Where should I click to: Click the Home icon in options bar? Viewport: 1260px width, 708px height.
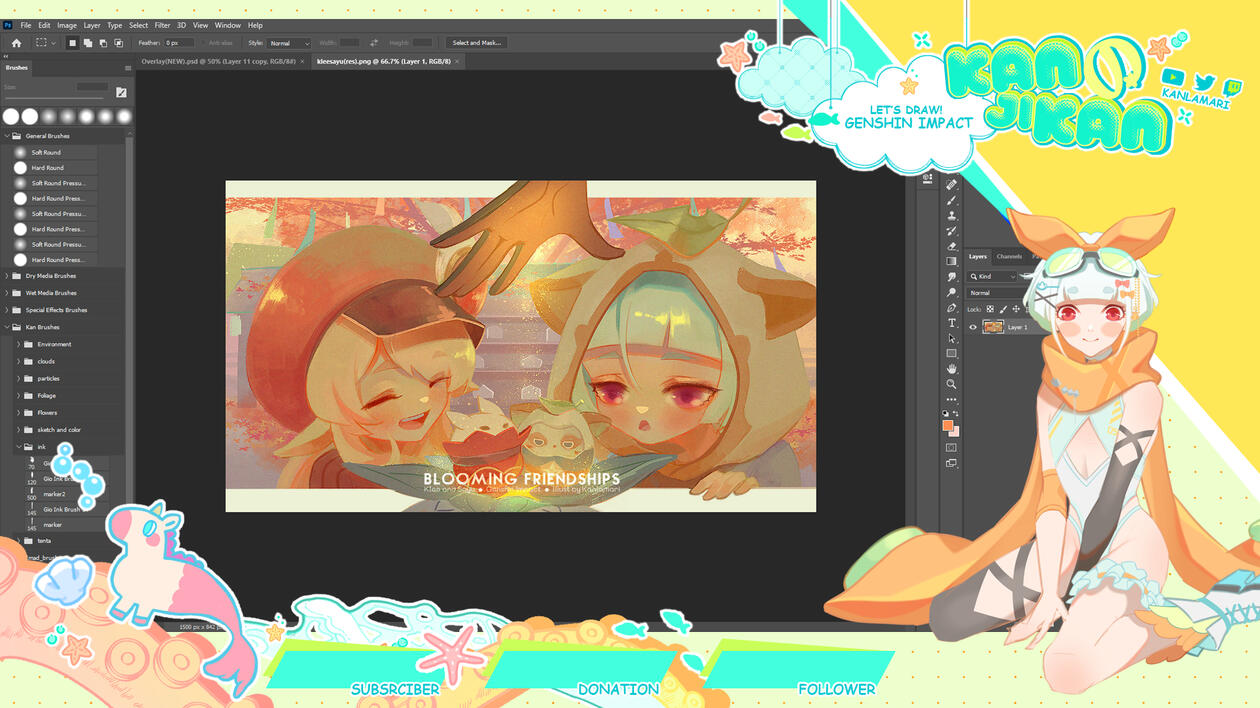tap(16, 43)
